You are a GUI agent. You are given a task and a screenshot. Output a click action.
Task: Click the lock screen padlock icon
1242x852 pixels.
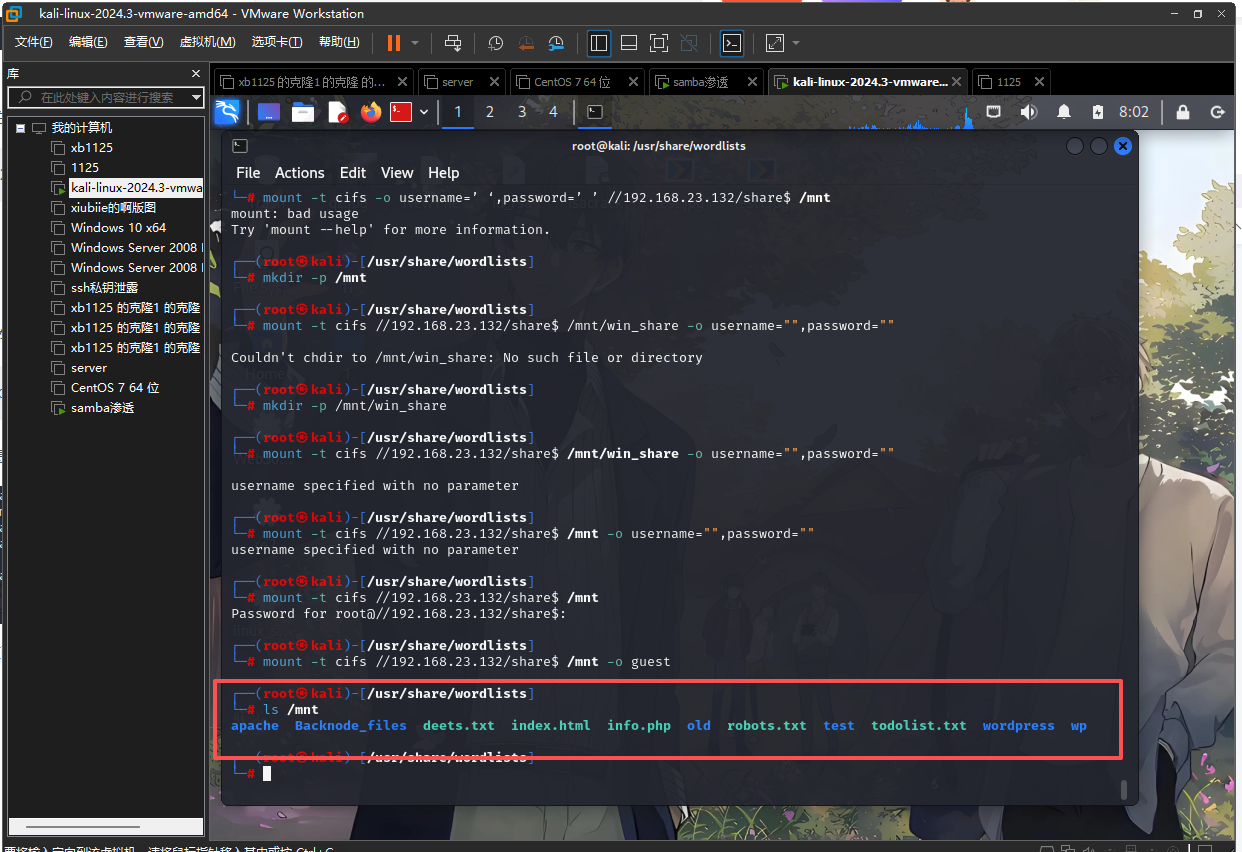coord(1183,112)
